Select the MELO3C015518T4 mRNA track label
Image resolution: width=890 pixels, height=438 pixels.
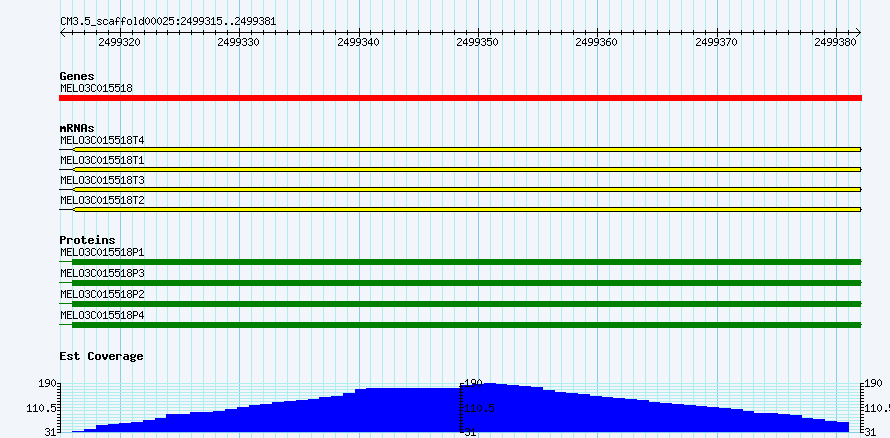[x=102, y=140]
